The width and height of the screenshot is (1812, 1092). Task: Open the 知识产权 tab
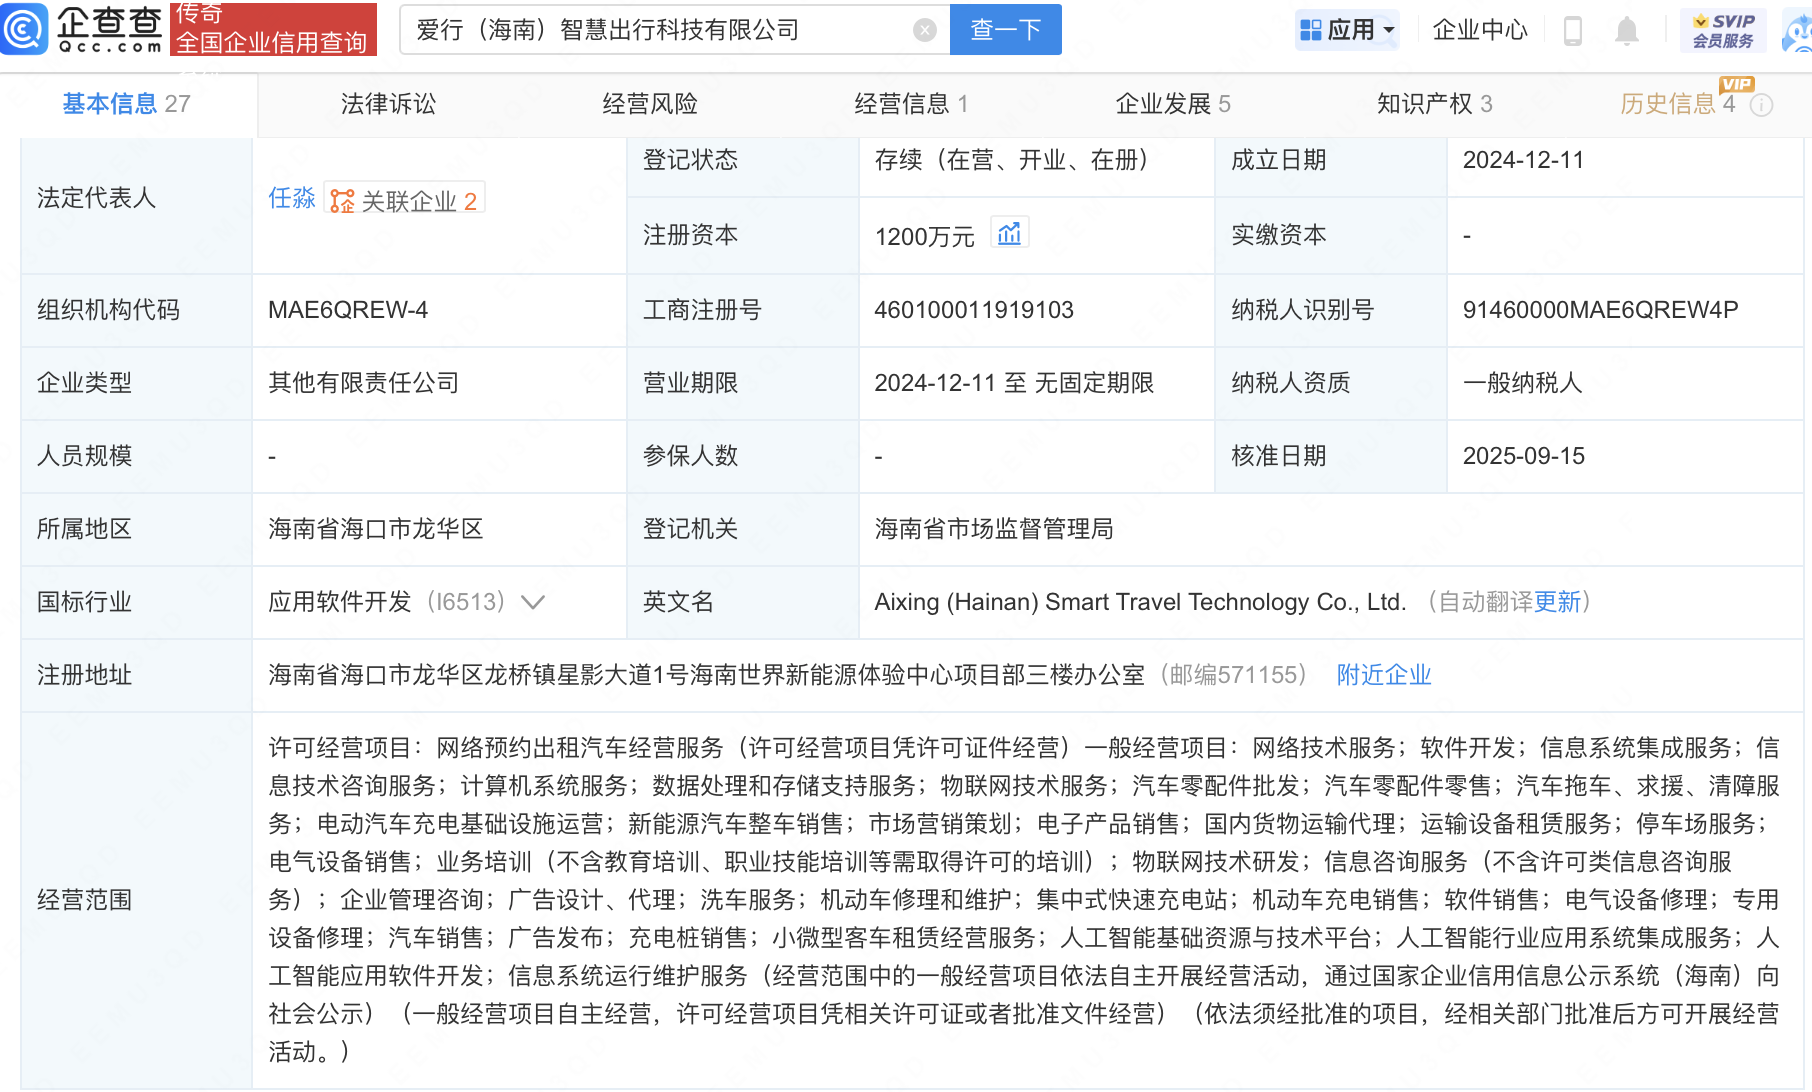tap(1433, 104)
